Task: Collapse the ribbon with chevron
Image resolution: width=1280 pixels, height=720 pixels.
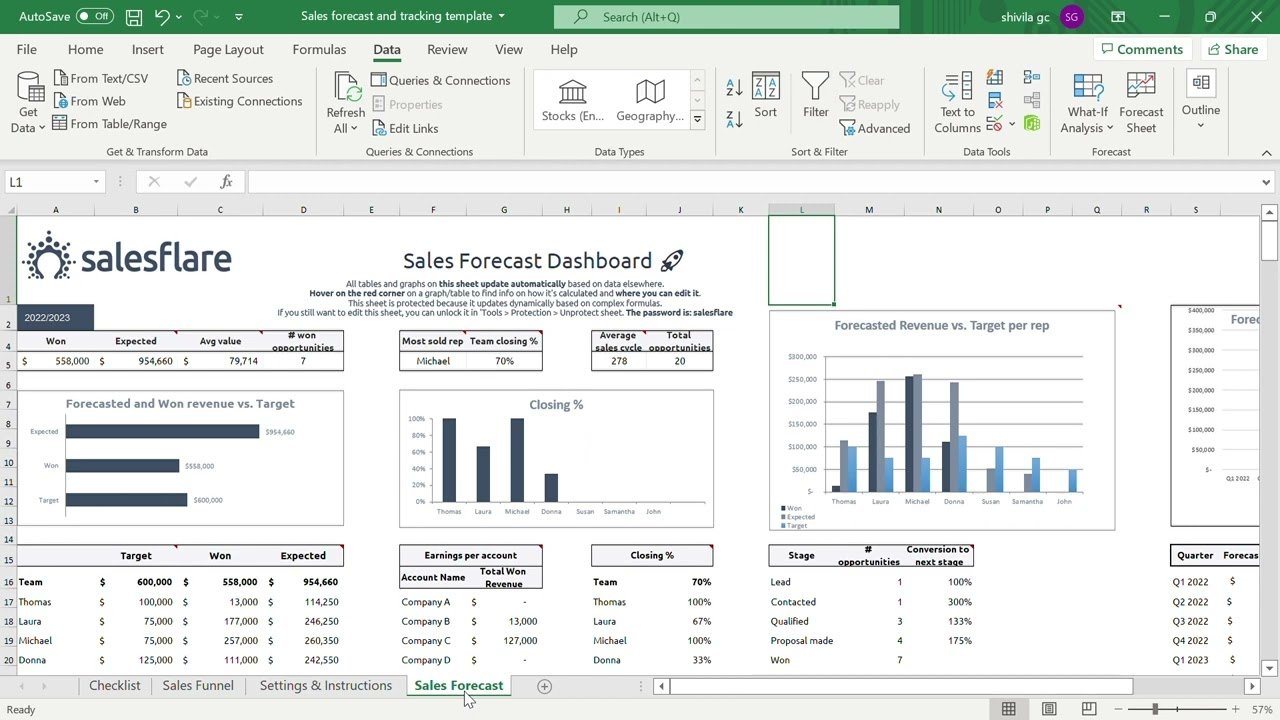Action: coord(1266,152)
